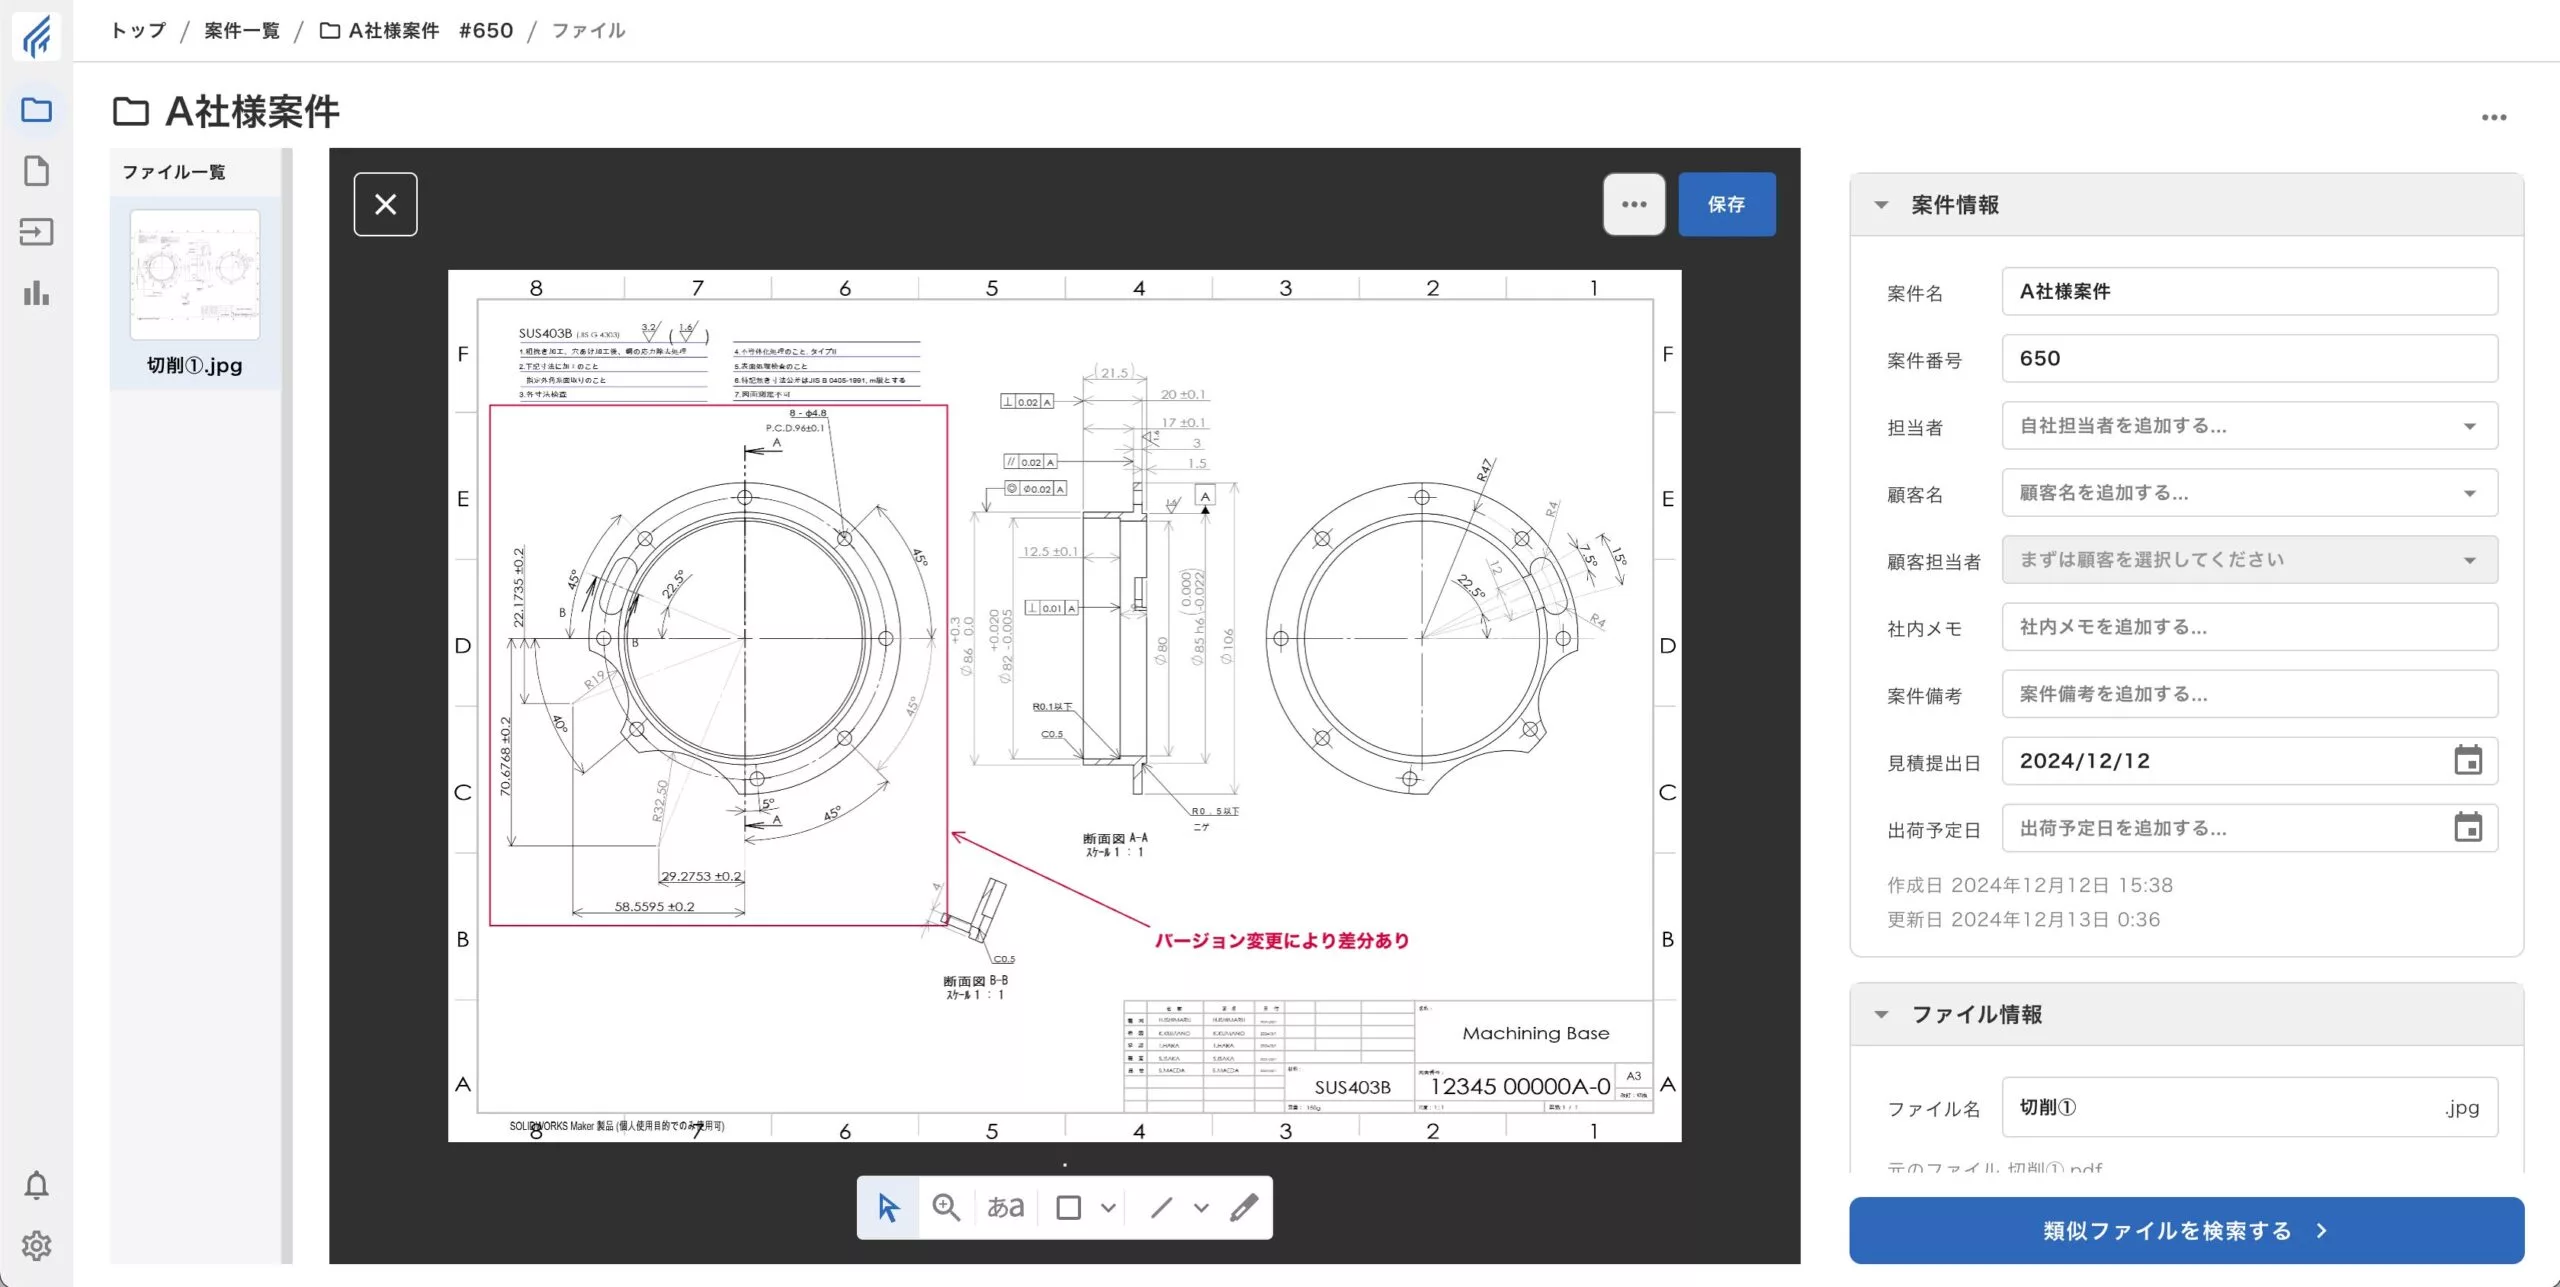2560x1287 pixels.
Task: Open the settings gear in sidebar
Action: tap(36, 1246)
